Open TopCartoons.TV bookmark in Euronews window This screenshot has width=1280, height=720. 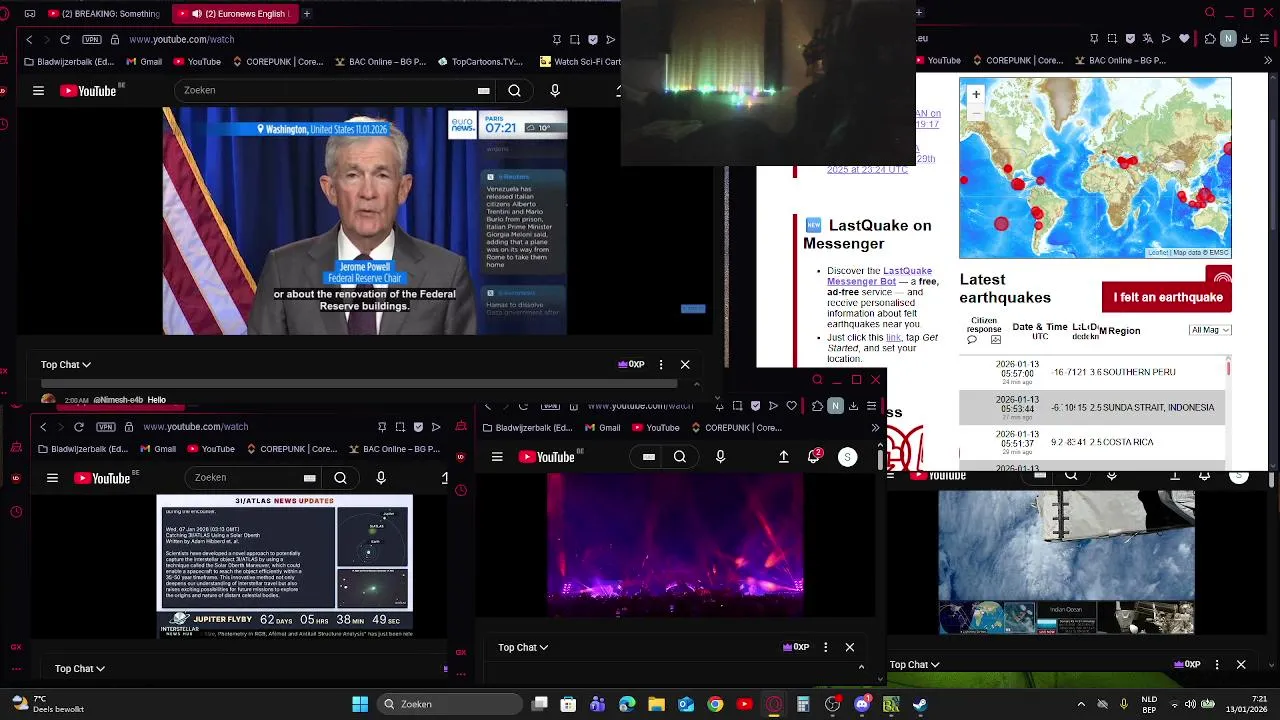(480, 62)
